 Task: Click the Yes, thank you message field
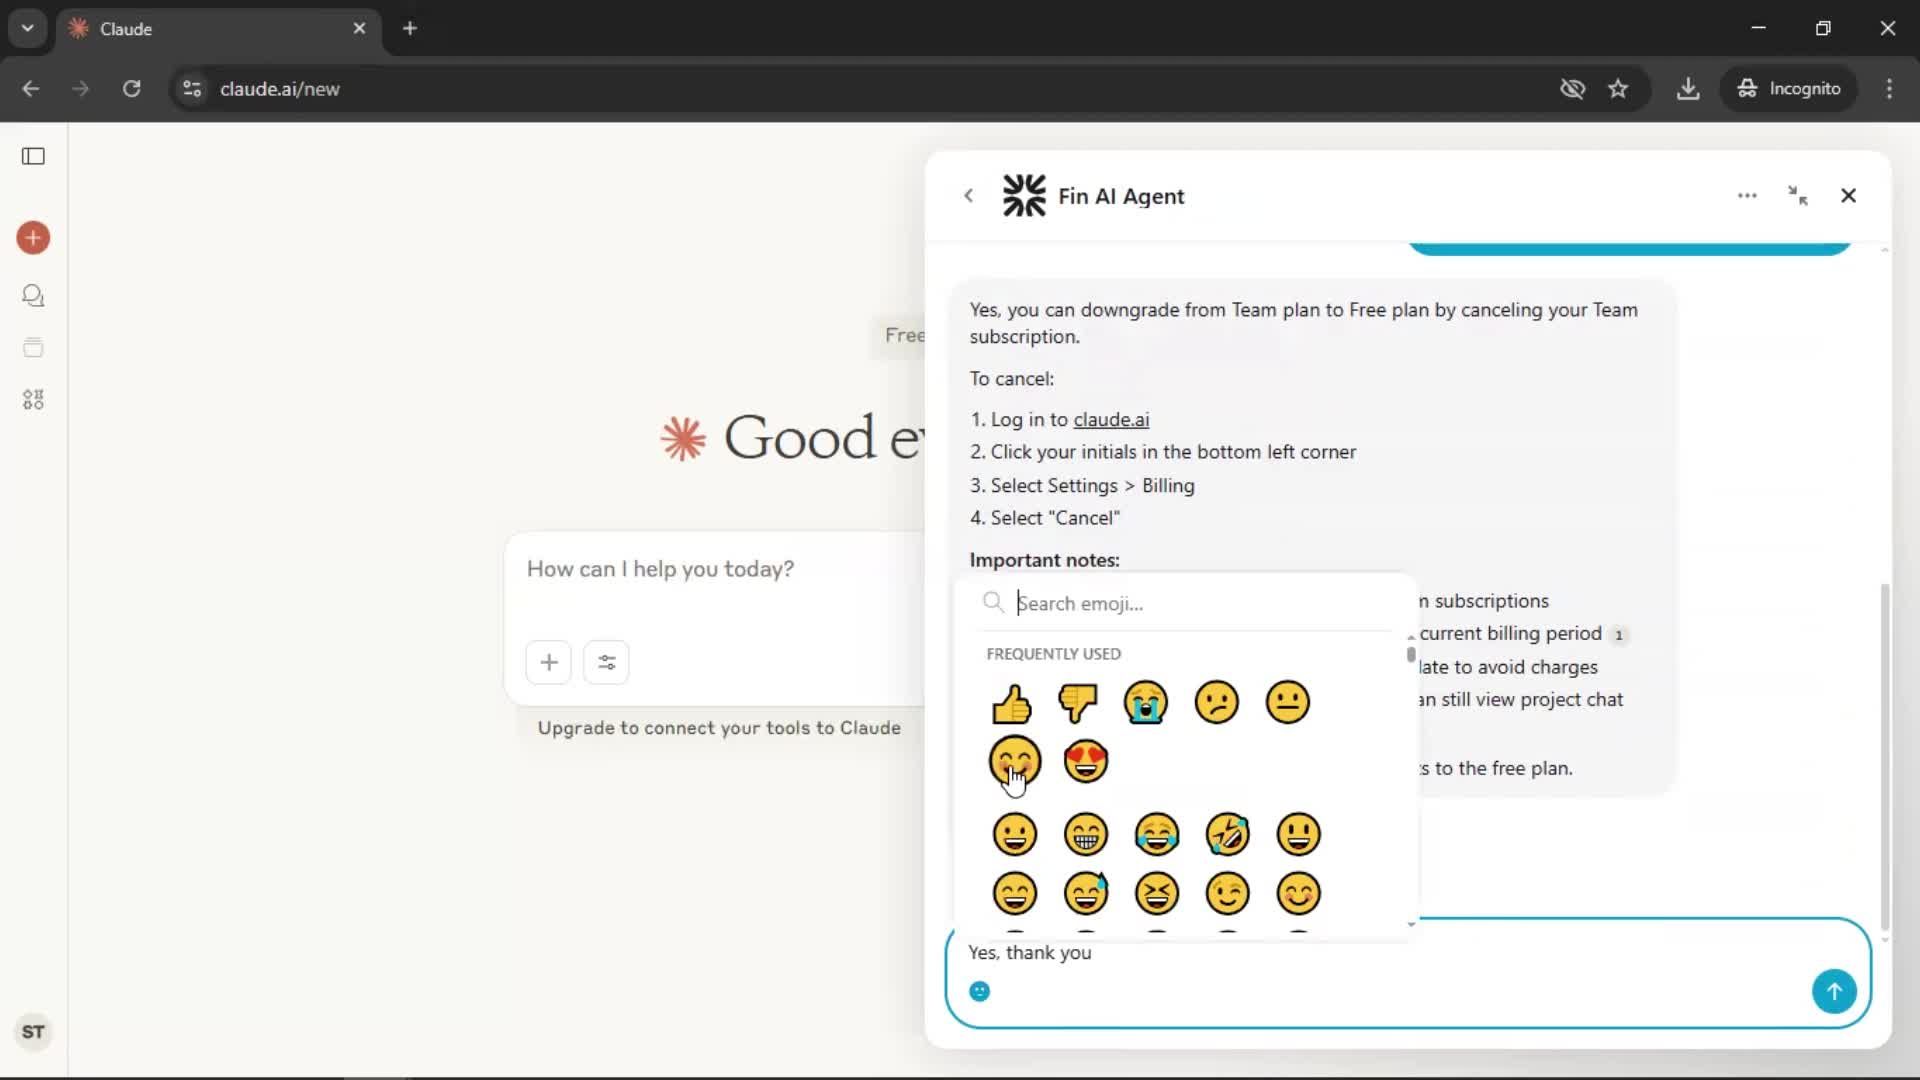(x=1380, y=953)
